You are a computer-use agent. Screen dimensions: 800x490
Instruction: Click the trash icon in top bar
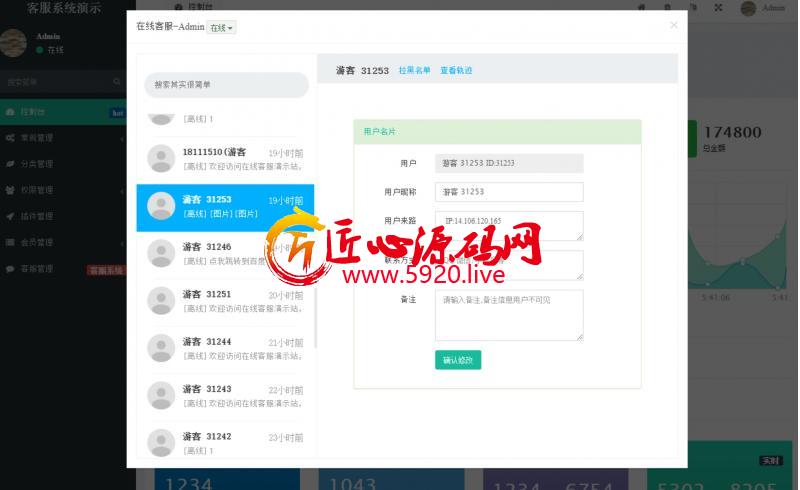click(667, 8)
